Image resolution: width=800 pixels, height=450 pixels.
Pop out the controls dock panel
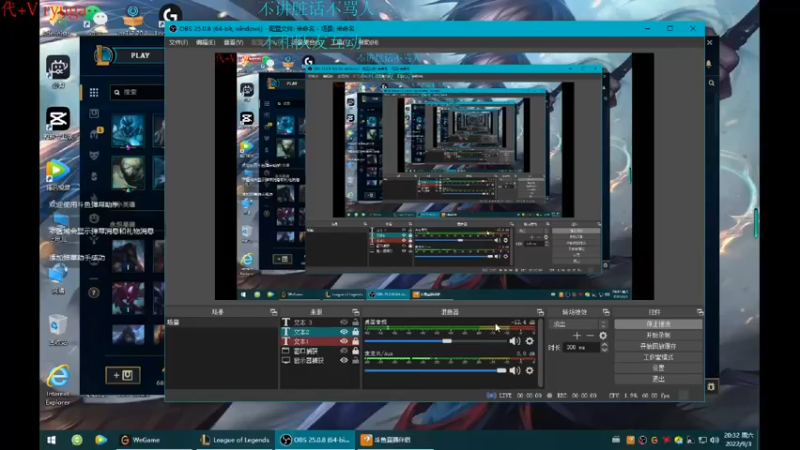(x=700, y=312)
